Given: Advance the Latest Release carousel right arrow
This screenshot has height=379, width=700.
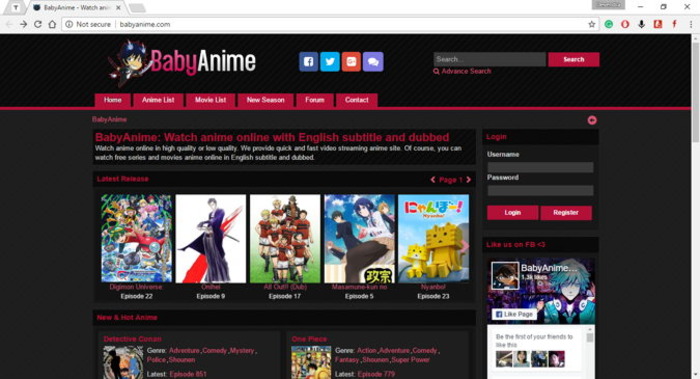Looking at the screenshot, I should (x=465, y=245).
